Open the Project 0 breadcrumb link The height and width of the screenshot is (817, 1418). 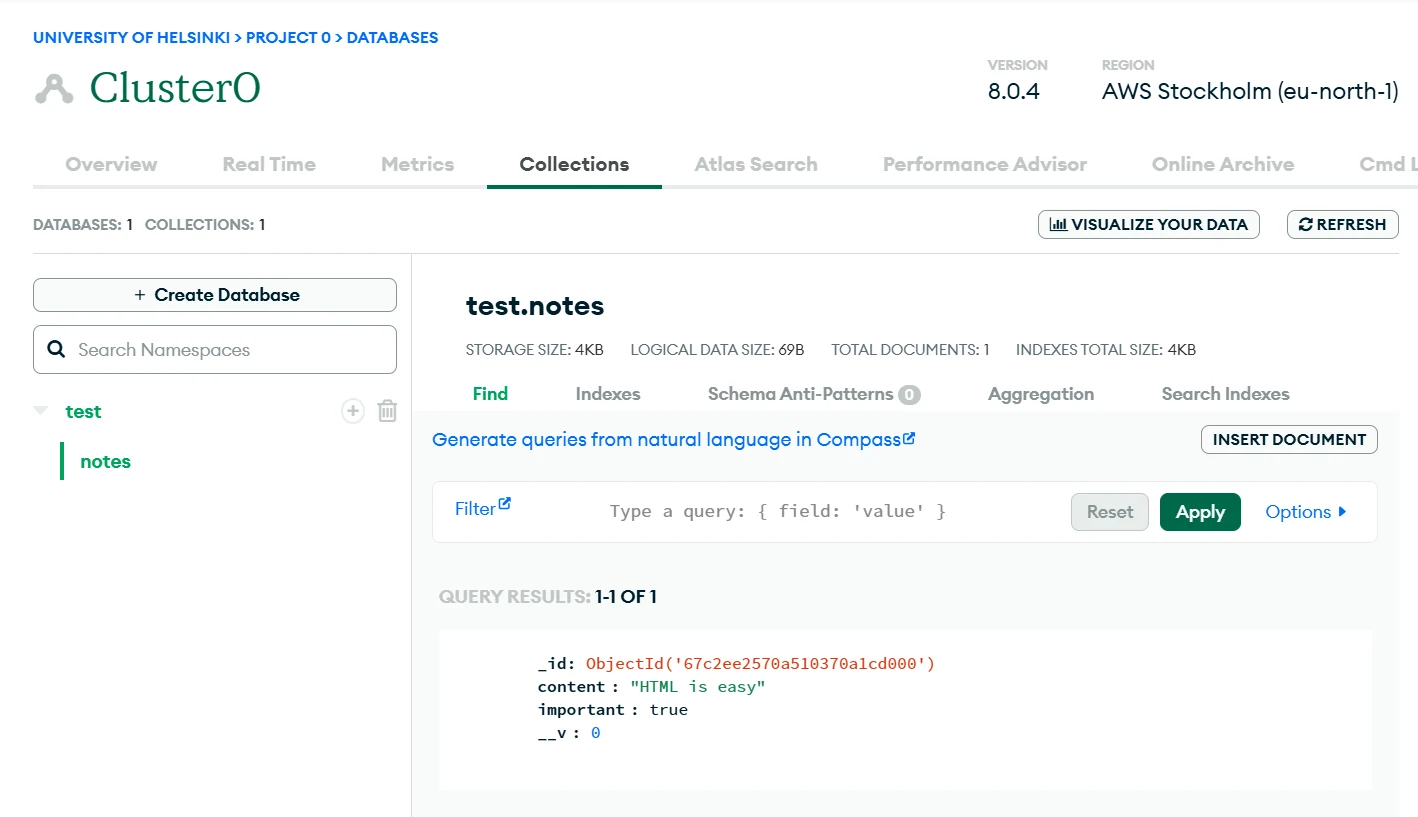(288, 38)
